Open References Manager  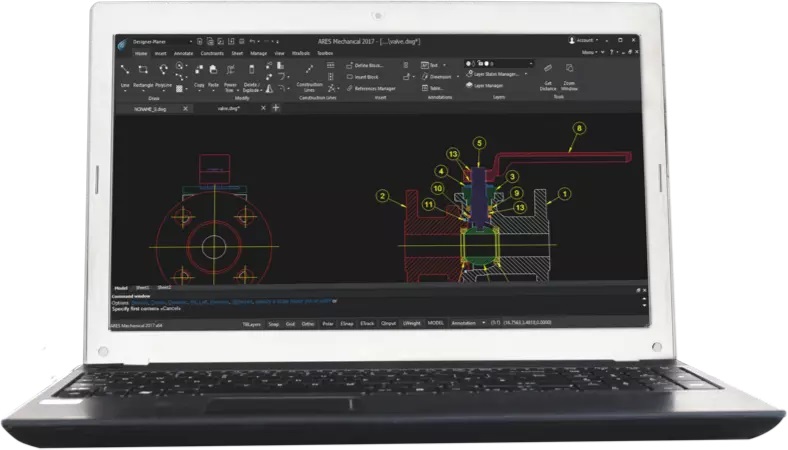(x=371, y=88)
